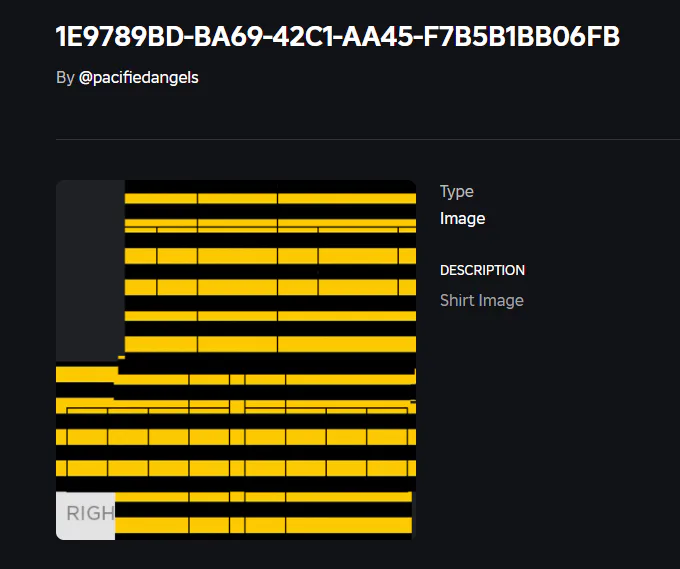Open the @pacifiedangels creator profile link
The image size is (680, 569).
coord(139,77)
